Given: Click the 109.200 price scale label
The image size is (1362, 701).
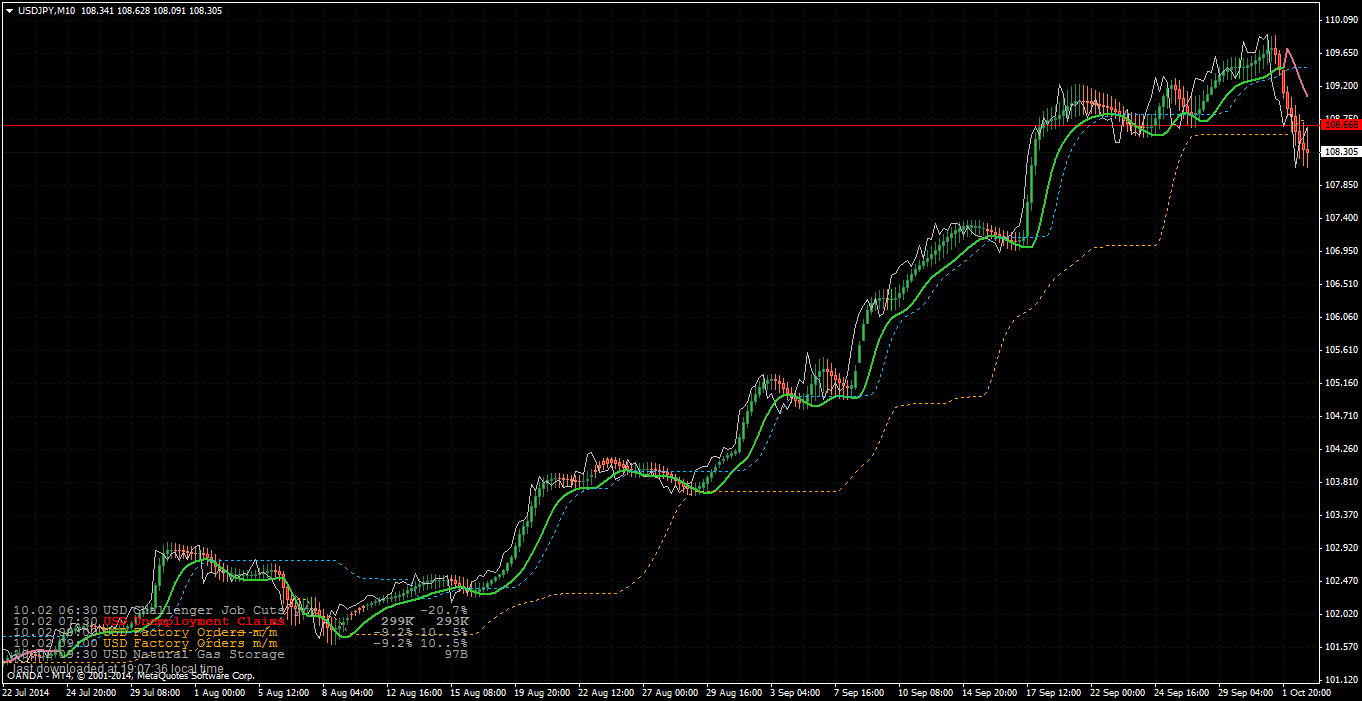Looking at the screenshot, I should [1340, 86].
